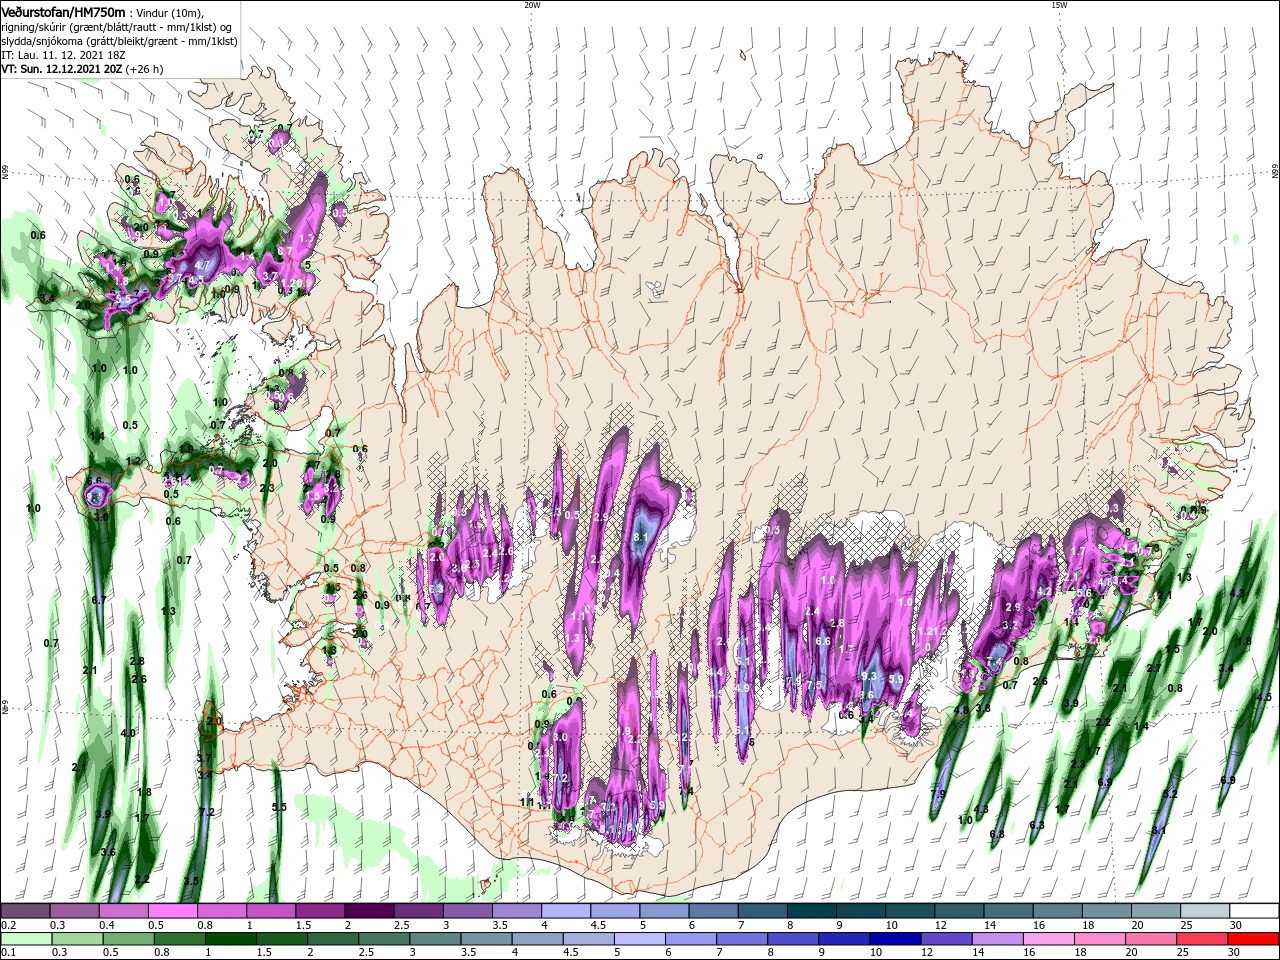The width and height of the screenshot is (1280, 960).
Task: Click the valid time line 'VT: Sun. 12.12.2021 20Z'
Action: [61, 69]
